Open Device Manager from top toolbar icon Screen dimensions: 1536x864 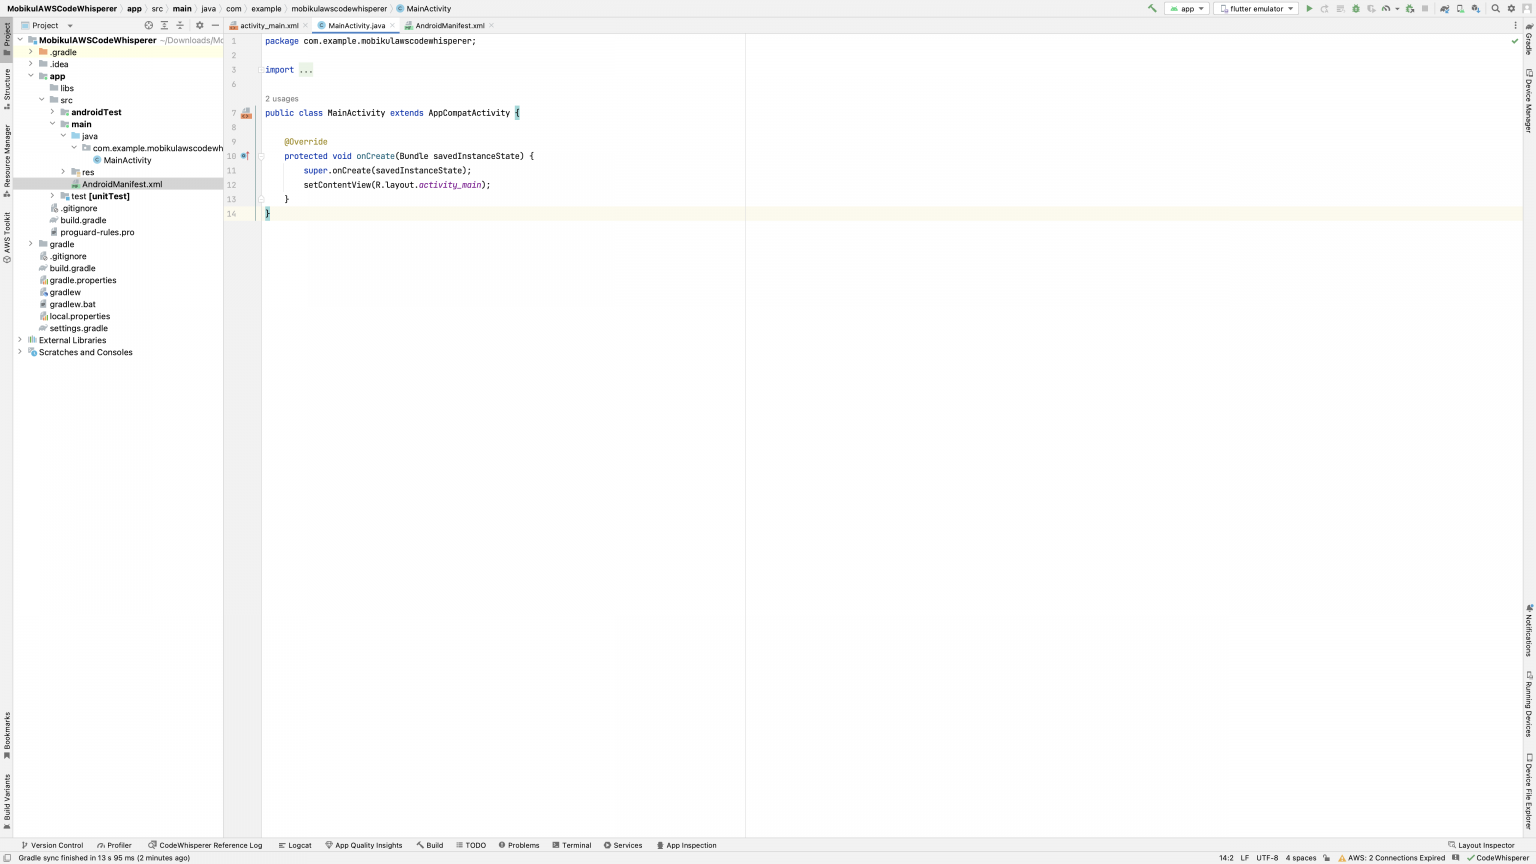[1460, 9]
